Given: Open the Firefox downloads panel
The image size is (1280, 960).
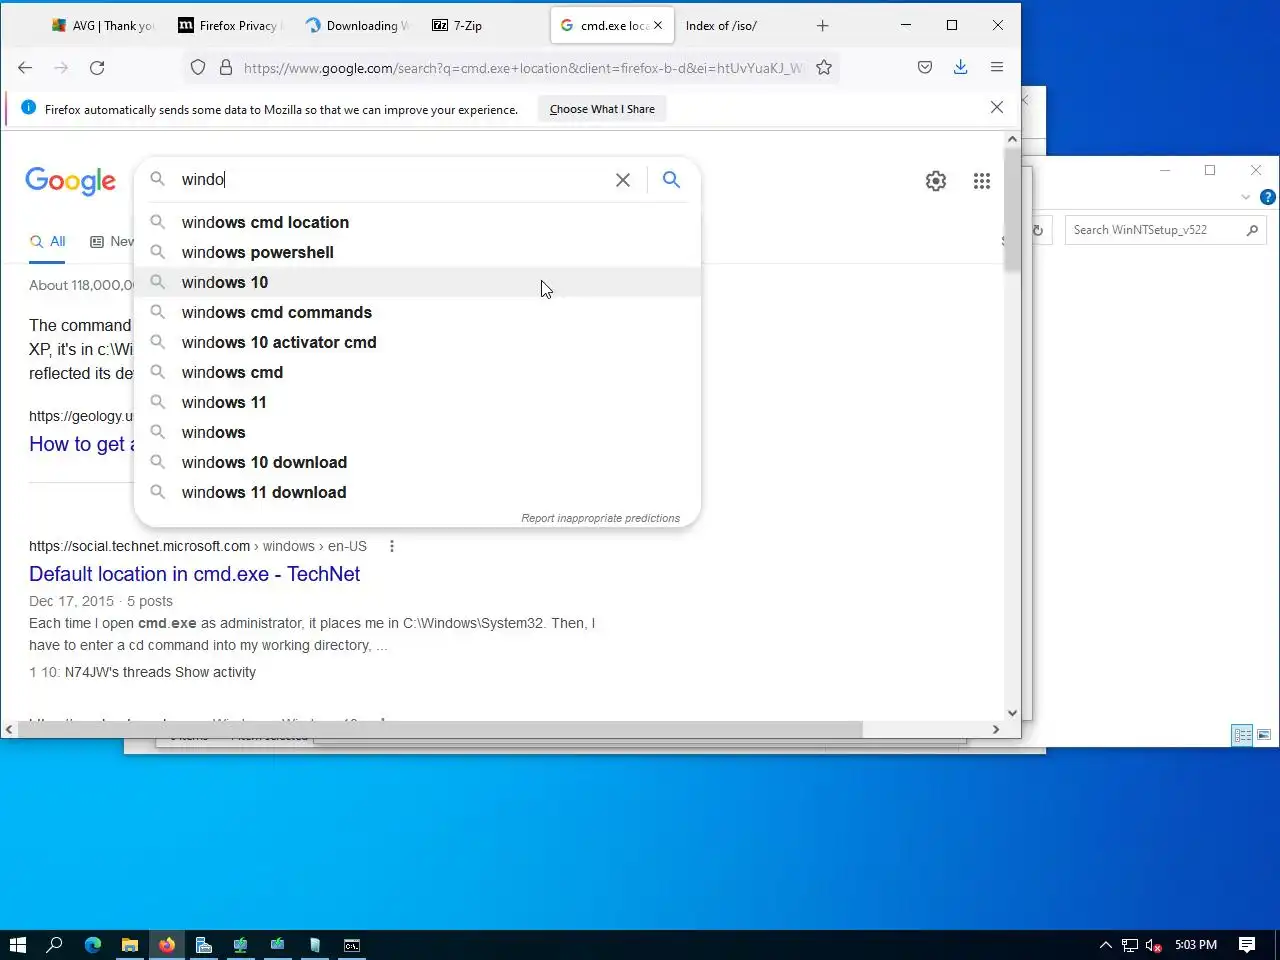Looking at the screenshot, I should click(x=961, y=67).
